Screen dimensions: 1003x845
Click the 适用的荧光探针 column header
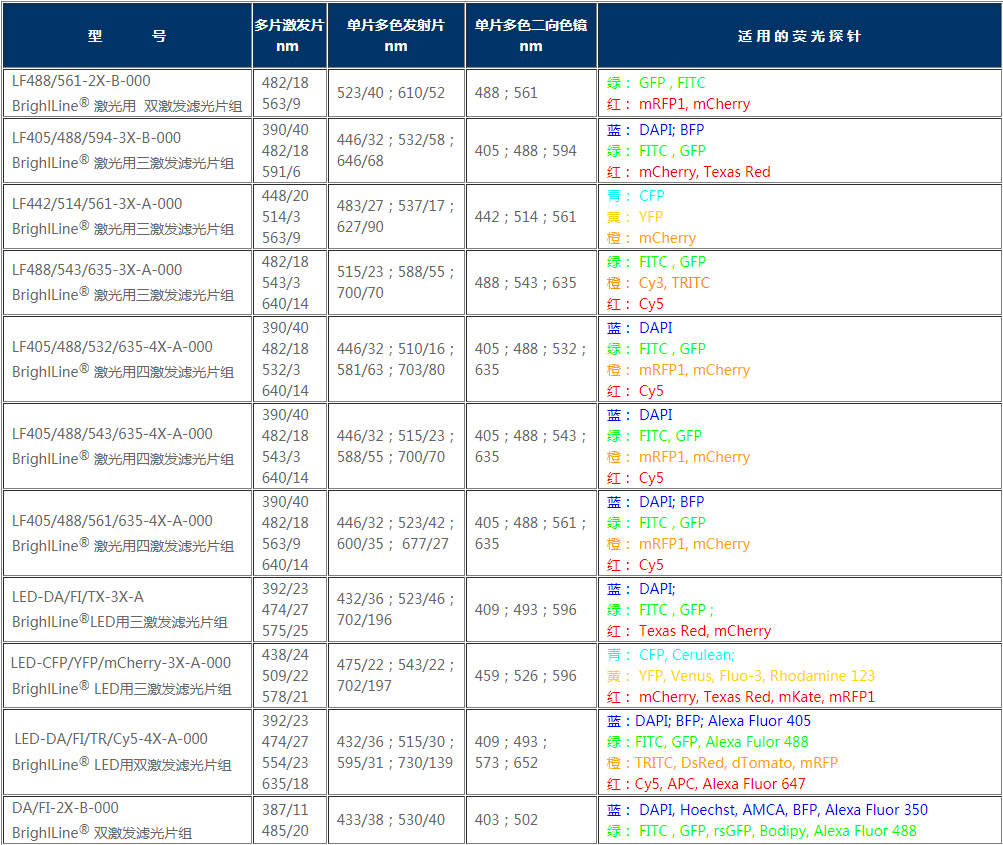pyautogui.click(x=800, y=36)
